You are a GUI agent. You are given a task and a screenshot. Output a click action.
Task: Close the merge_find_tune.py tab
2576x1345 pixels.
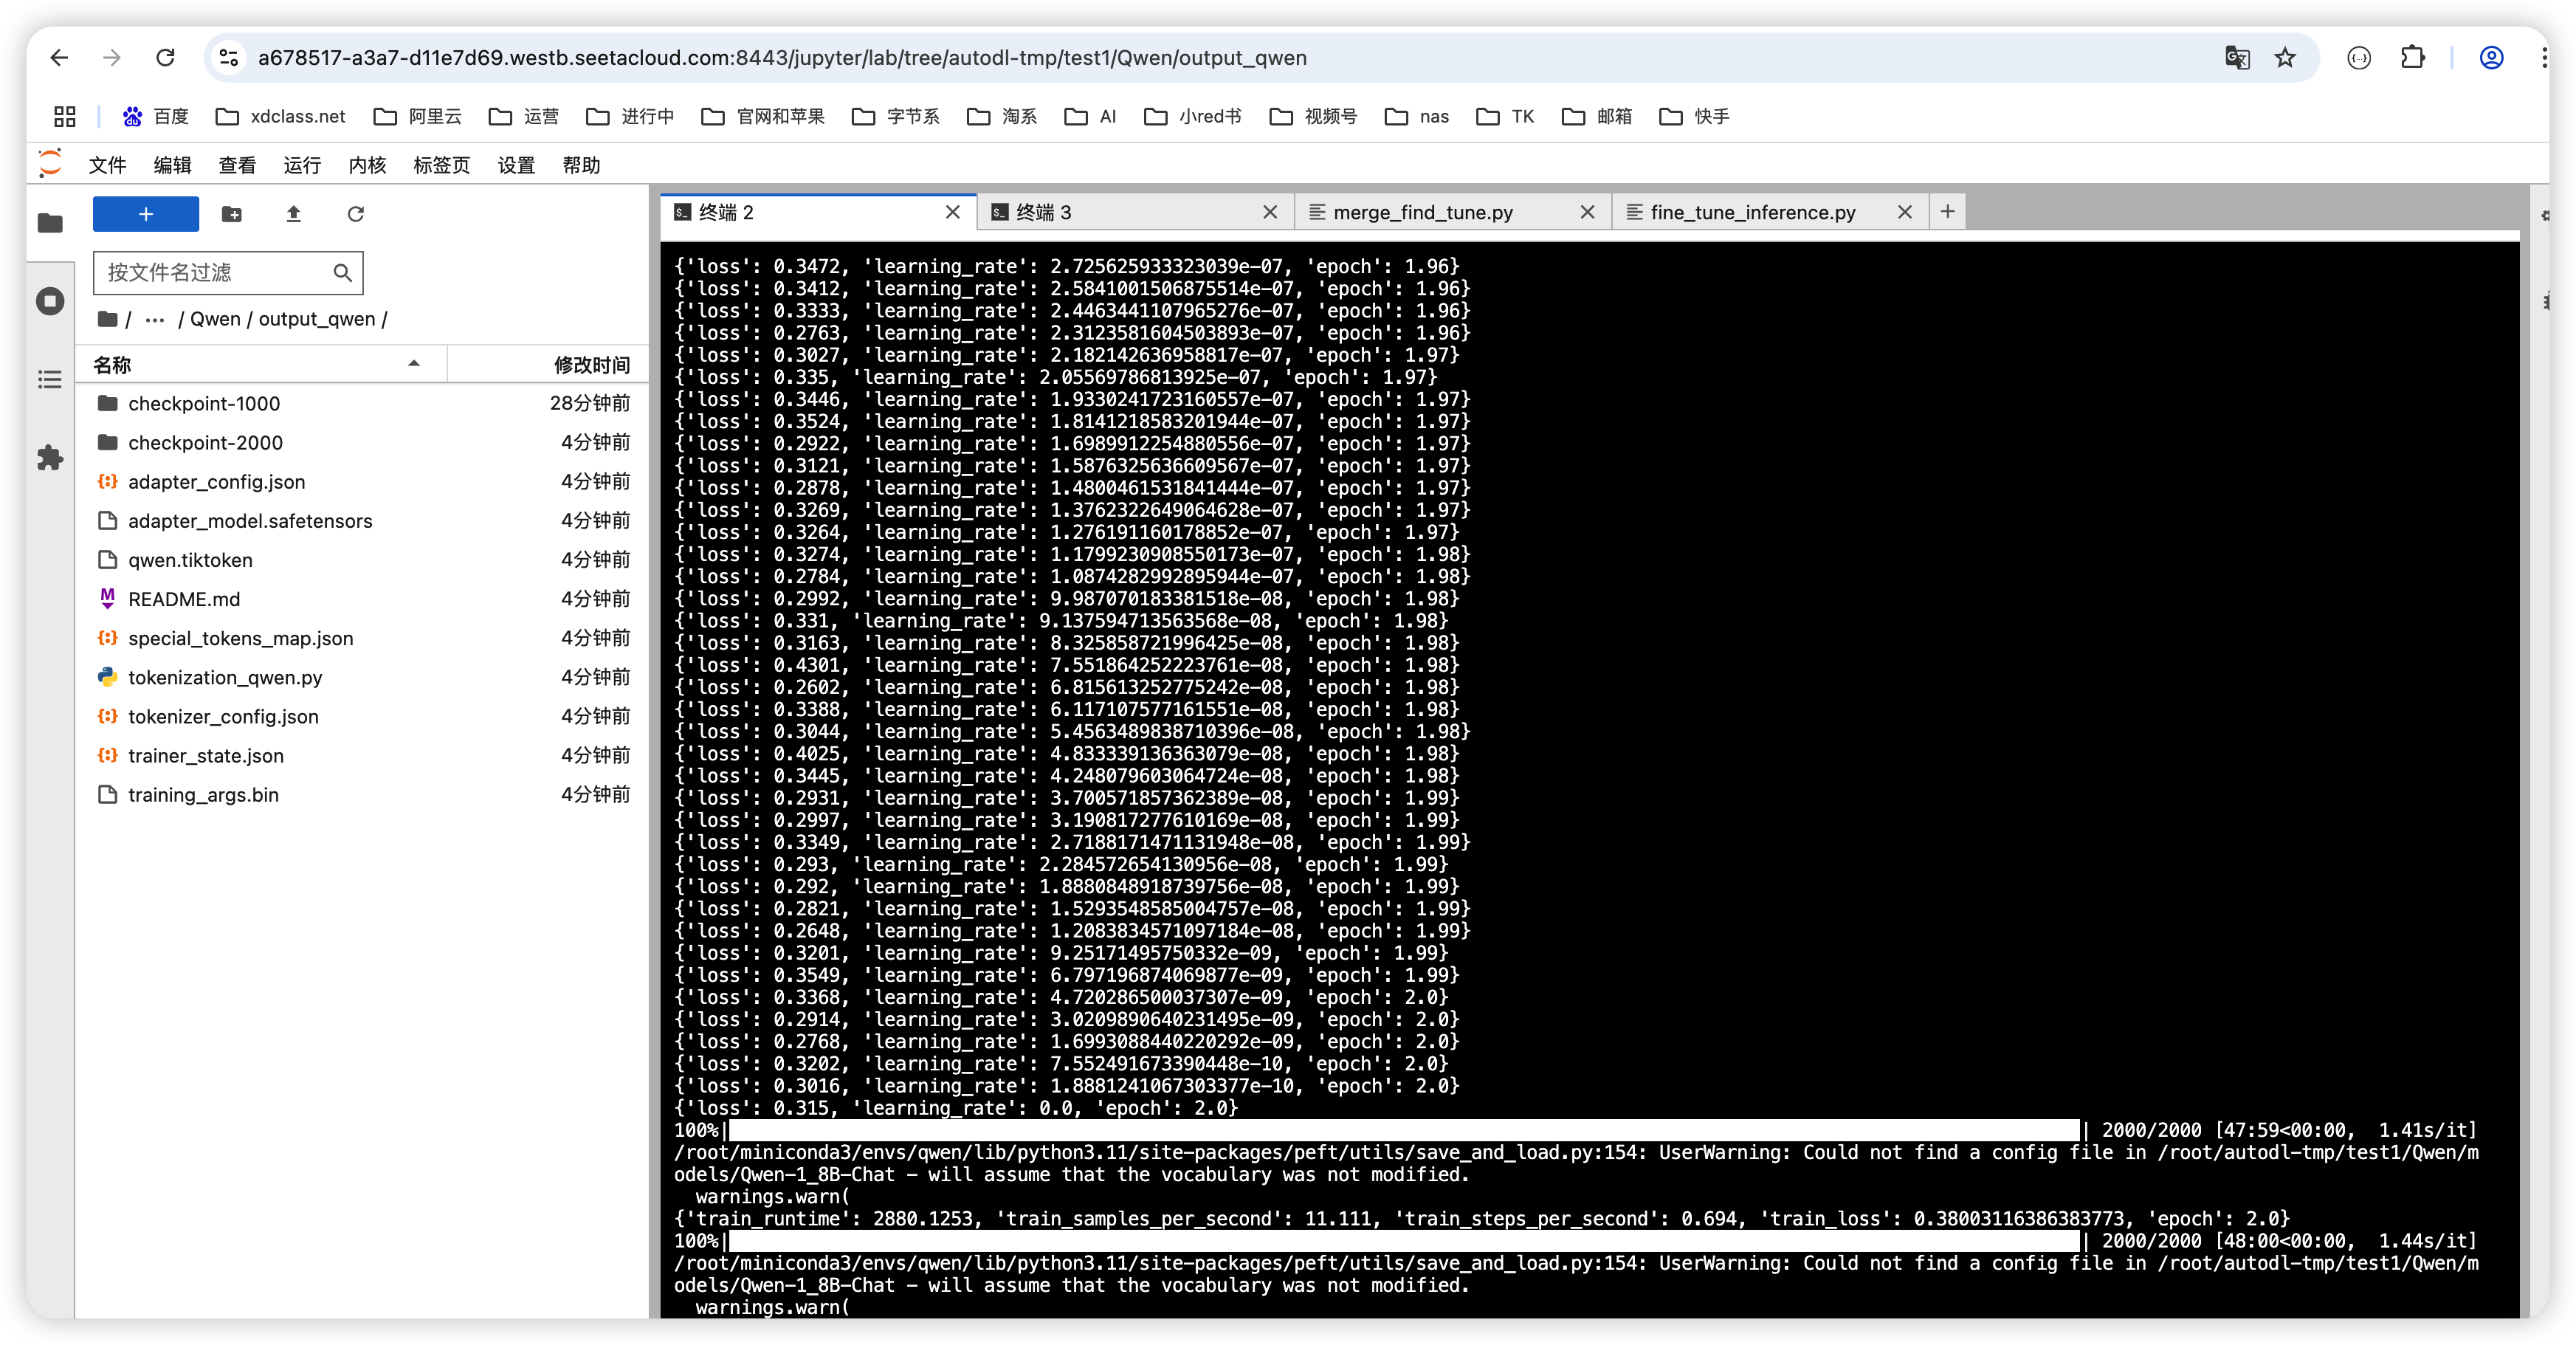[x=1586, y=212]
